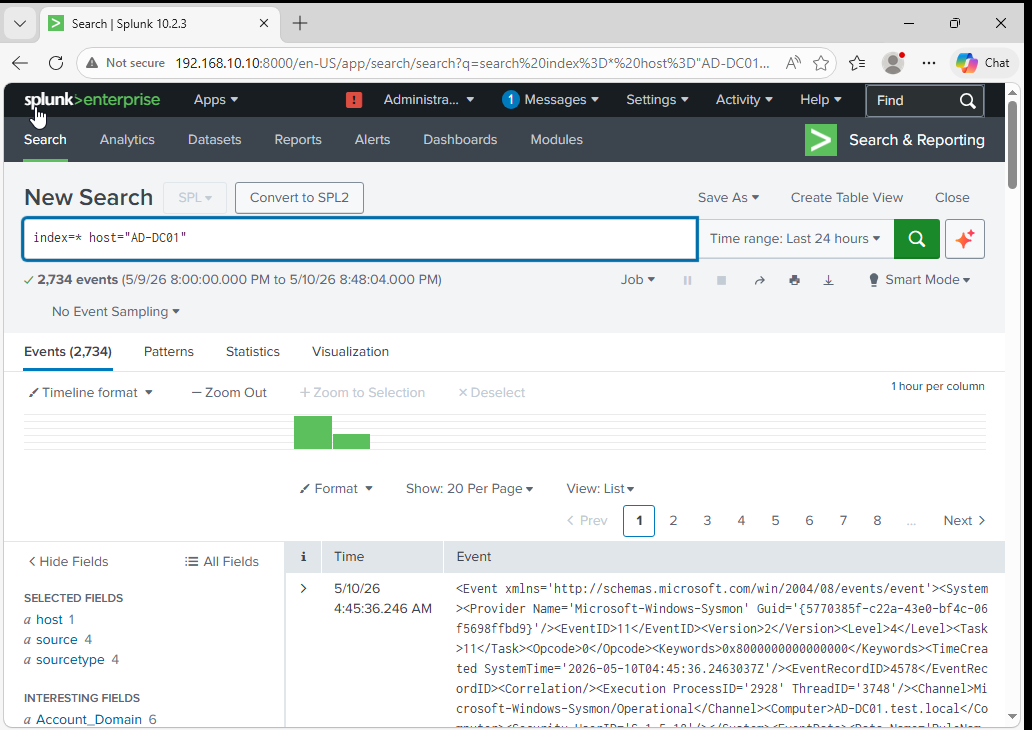This screenshot has height=730, width=1032.
Task: Open Copilot Chat in browser
Action: pyautogui.click(x=983, y=63)
